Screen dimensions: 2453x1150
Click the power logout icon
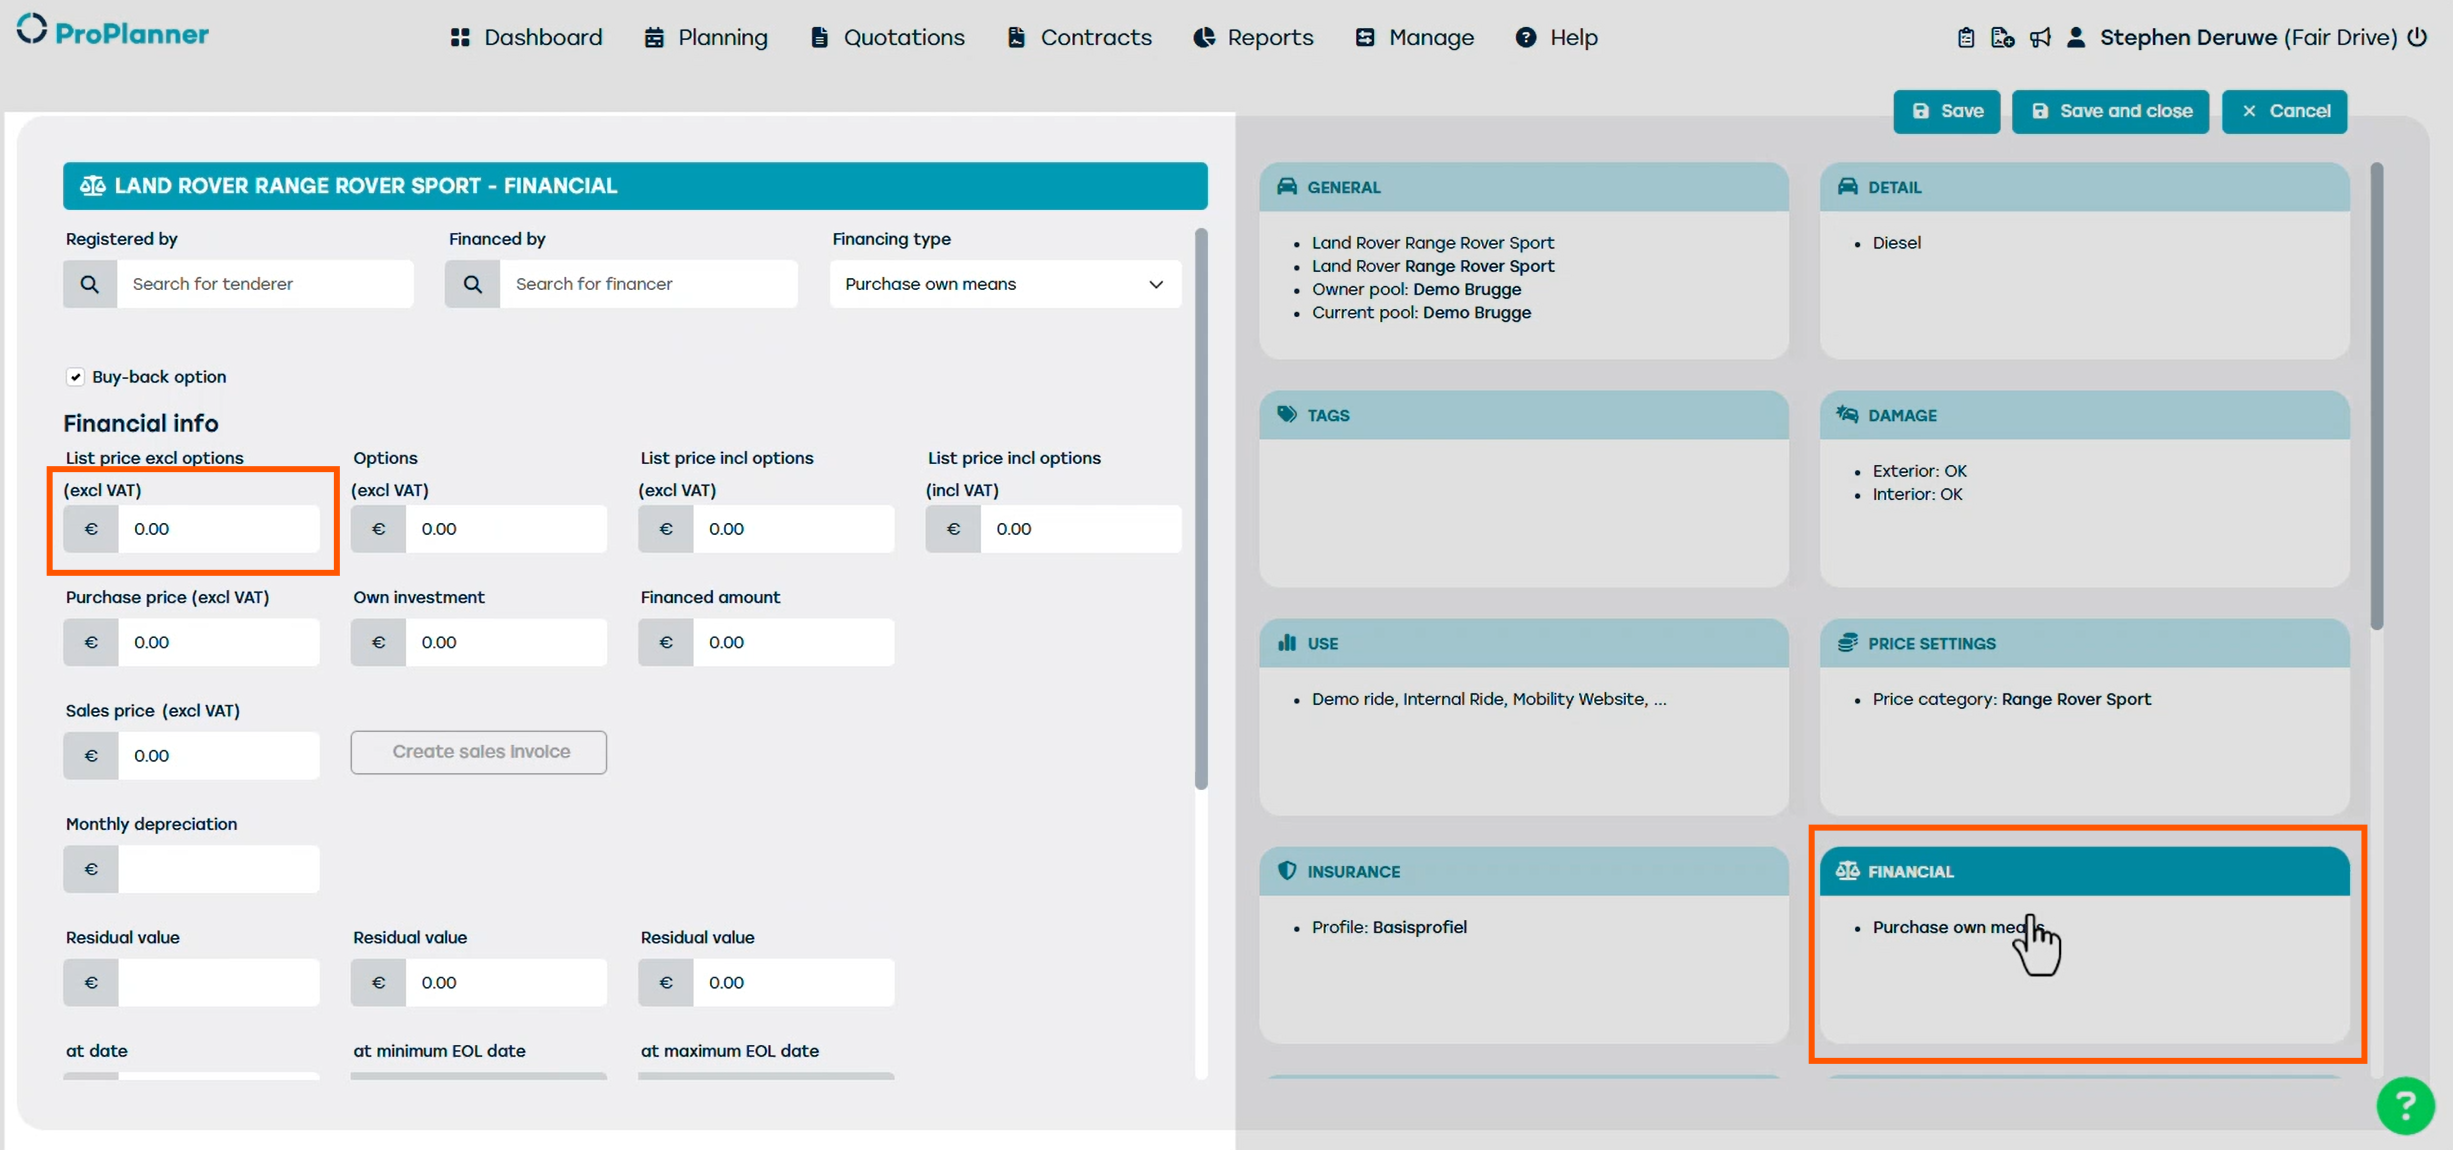(x=2417, y=37)
